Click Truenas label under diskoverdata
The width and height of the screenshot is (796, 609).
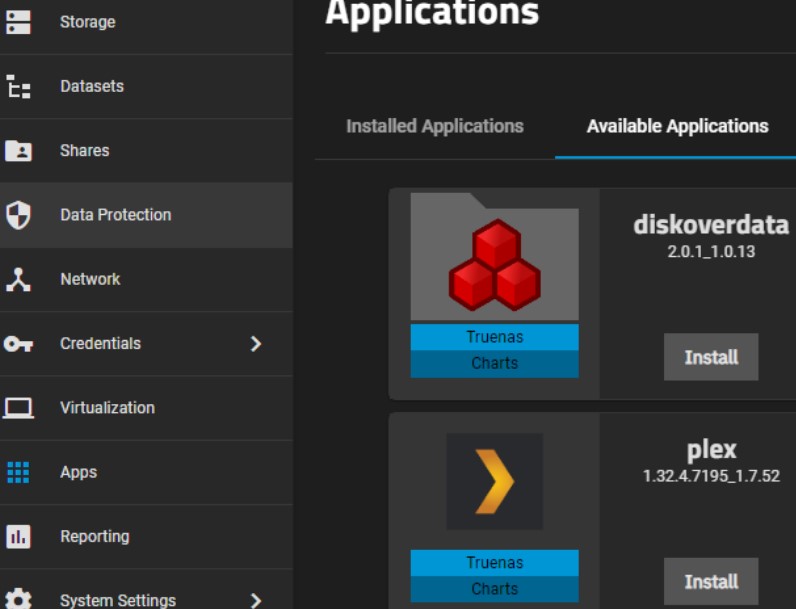click(494, 337)
